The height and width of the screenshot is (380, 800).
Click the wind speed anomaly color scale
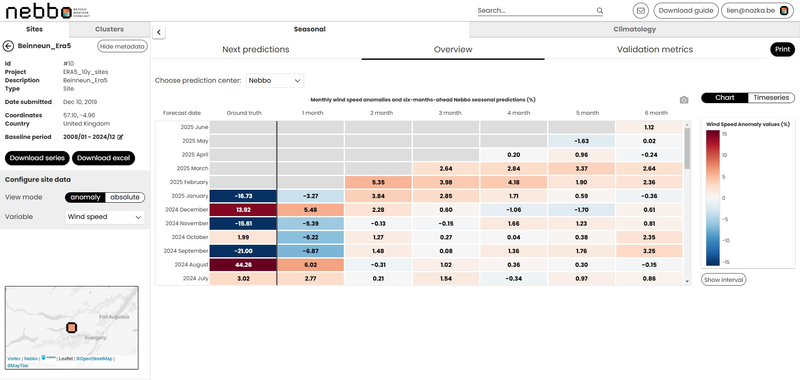coord(713,198)
